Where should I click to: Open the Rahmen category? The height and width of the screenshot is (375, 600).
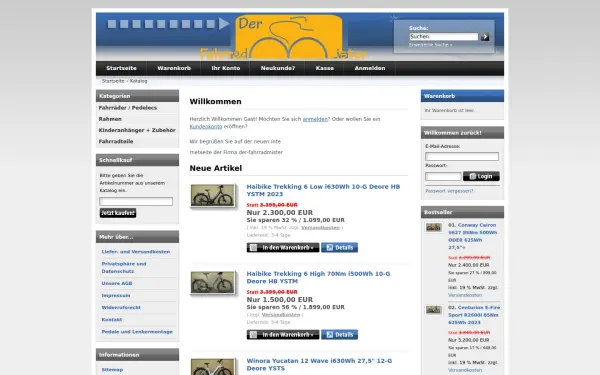(110, 119)
